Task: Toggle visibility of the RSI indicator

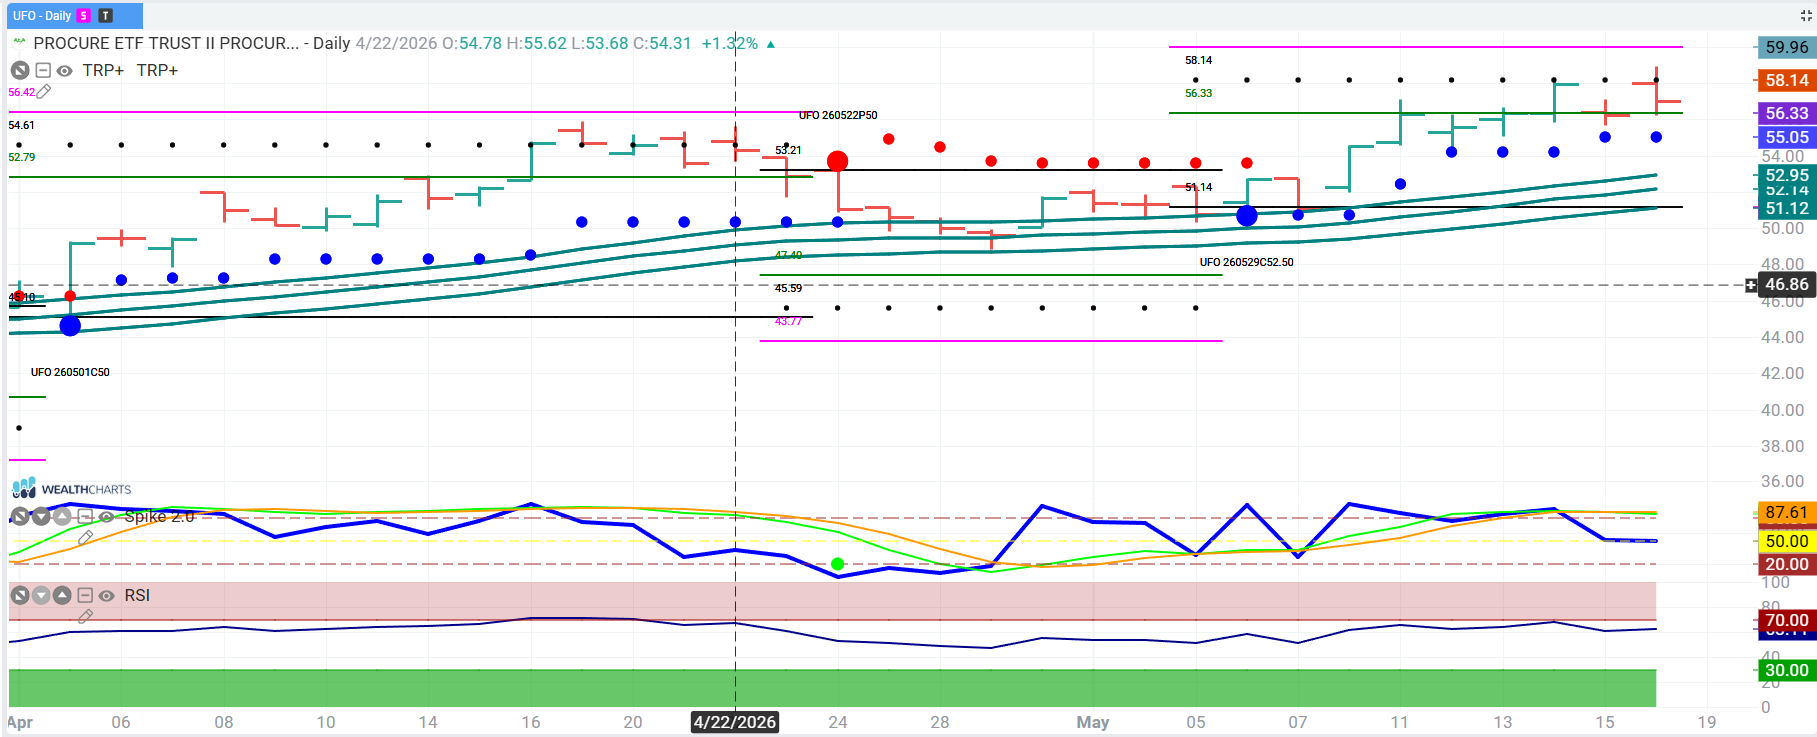Action: pyautogui.click(x=106, y=596)
